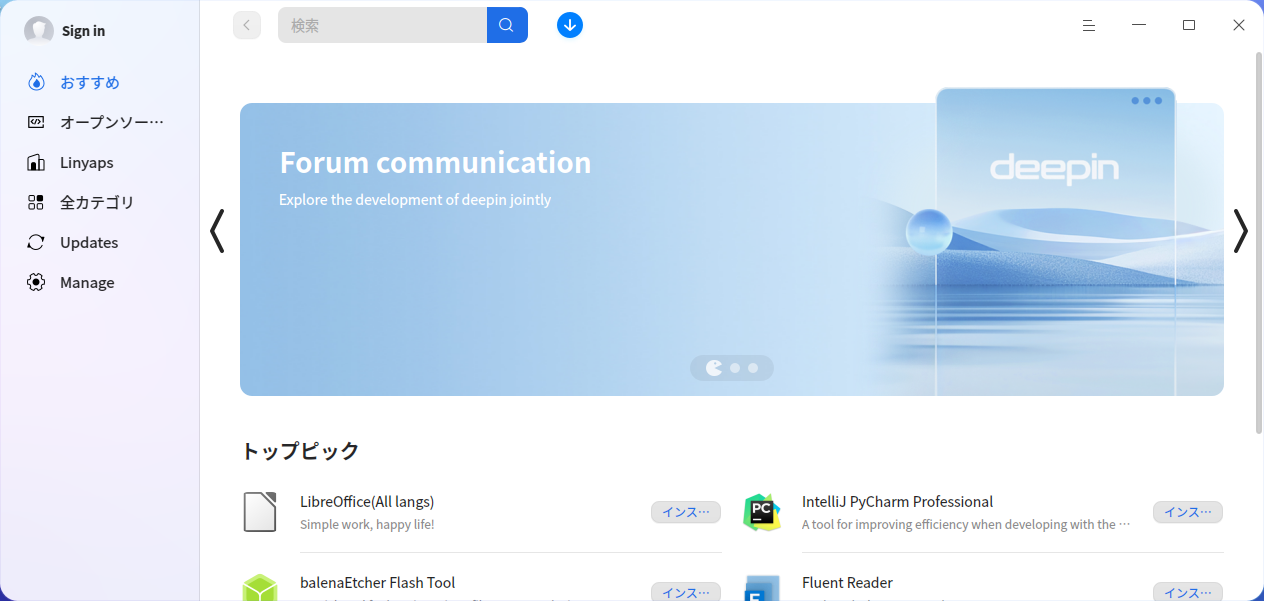
Task: Click the refresh icon beside Updates
Action: [x=36, y=242]
